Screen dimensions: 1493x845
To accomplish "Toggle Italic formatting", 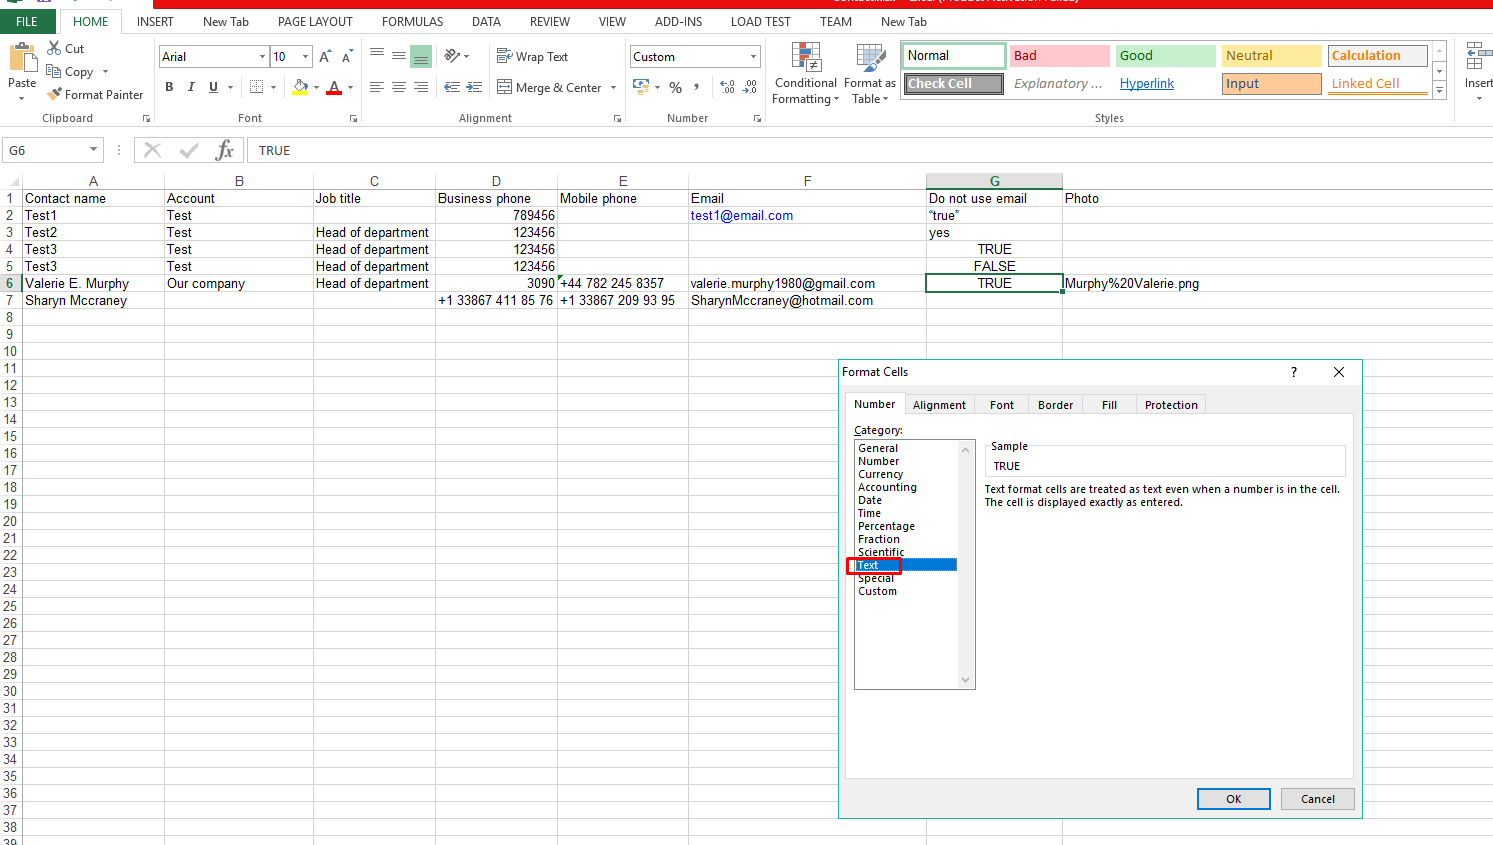I will [x=191, y=87].
